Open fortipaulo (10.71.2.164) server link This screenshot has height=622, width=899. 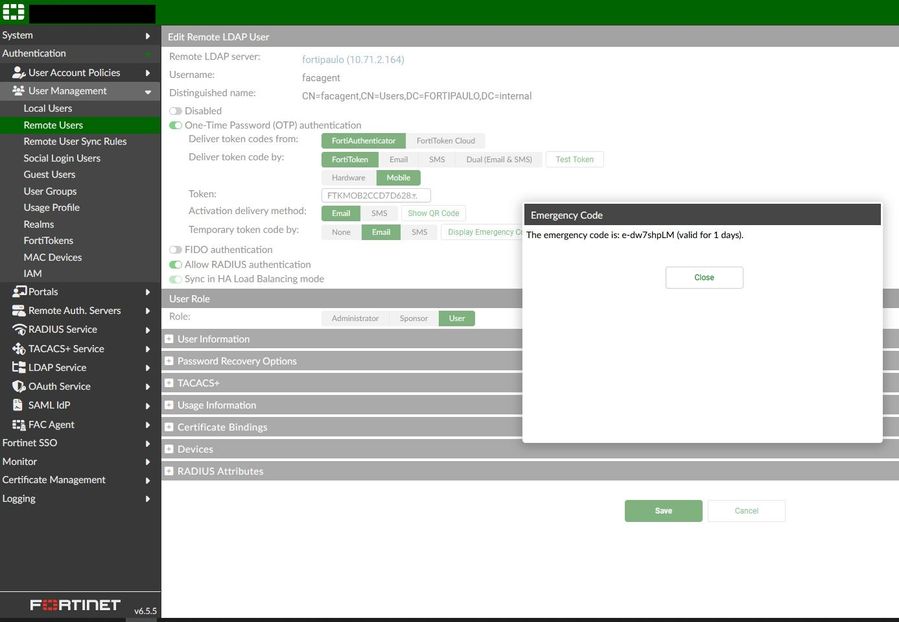[353, 60]
